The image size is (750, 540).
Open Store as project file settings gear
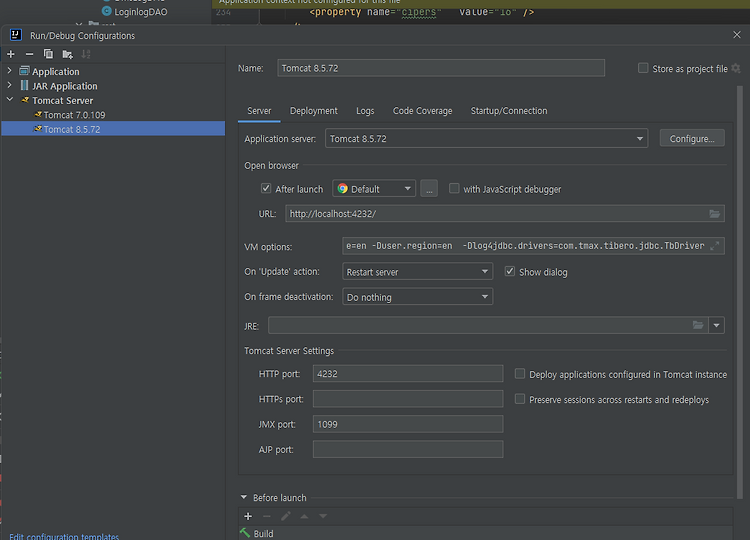tap(736, 68)
